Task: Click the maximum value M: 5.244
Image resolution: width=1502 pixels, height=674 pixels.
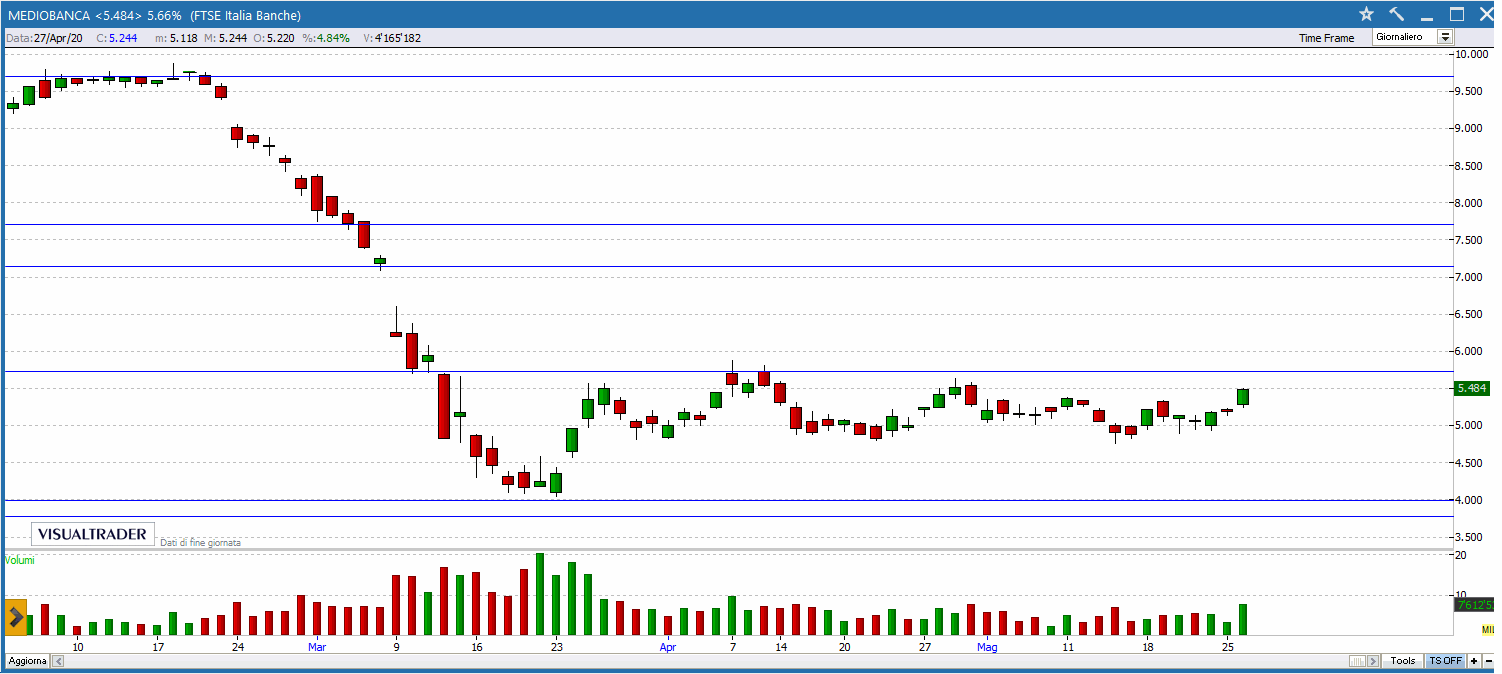Action: [x=225, y=38]
